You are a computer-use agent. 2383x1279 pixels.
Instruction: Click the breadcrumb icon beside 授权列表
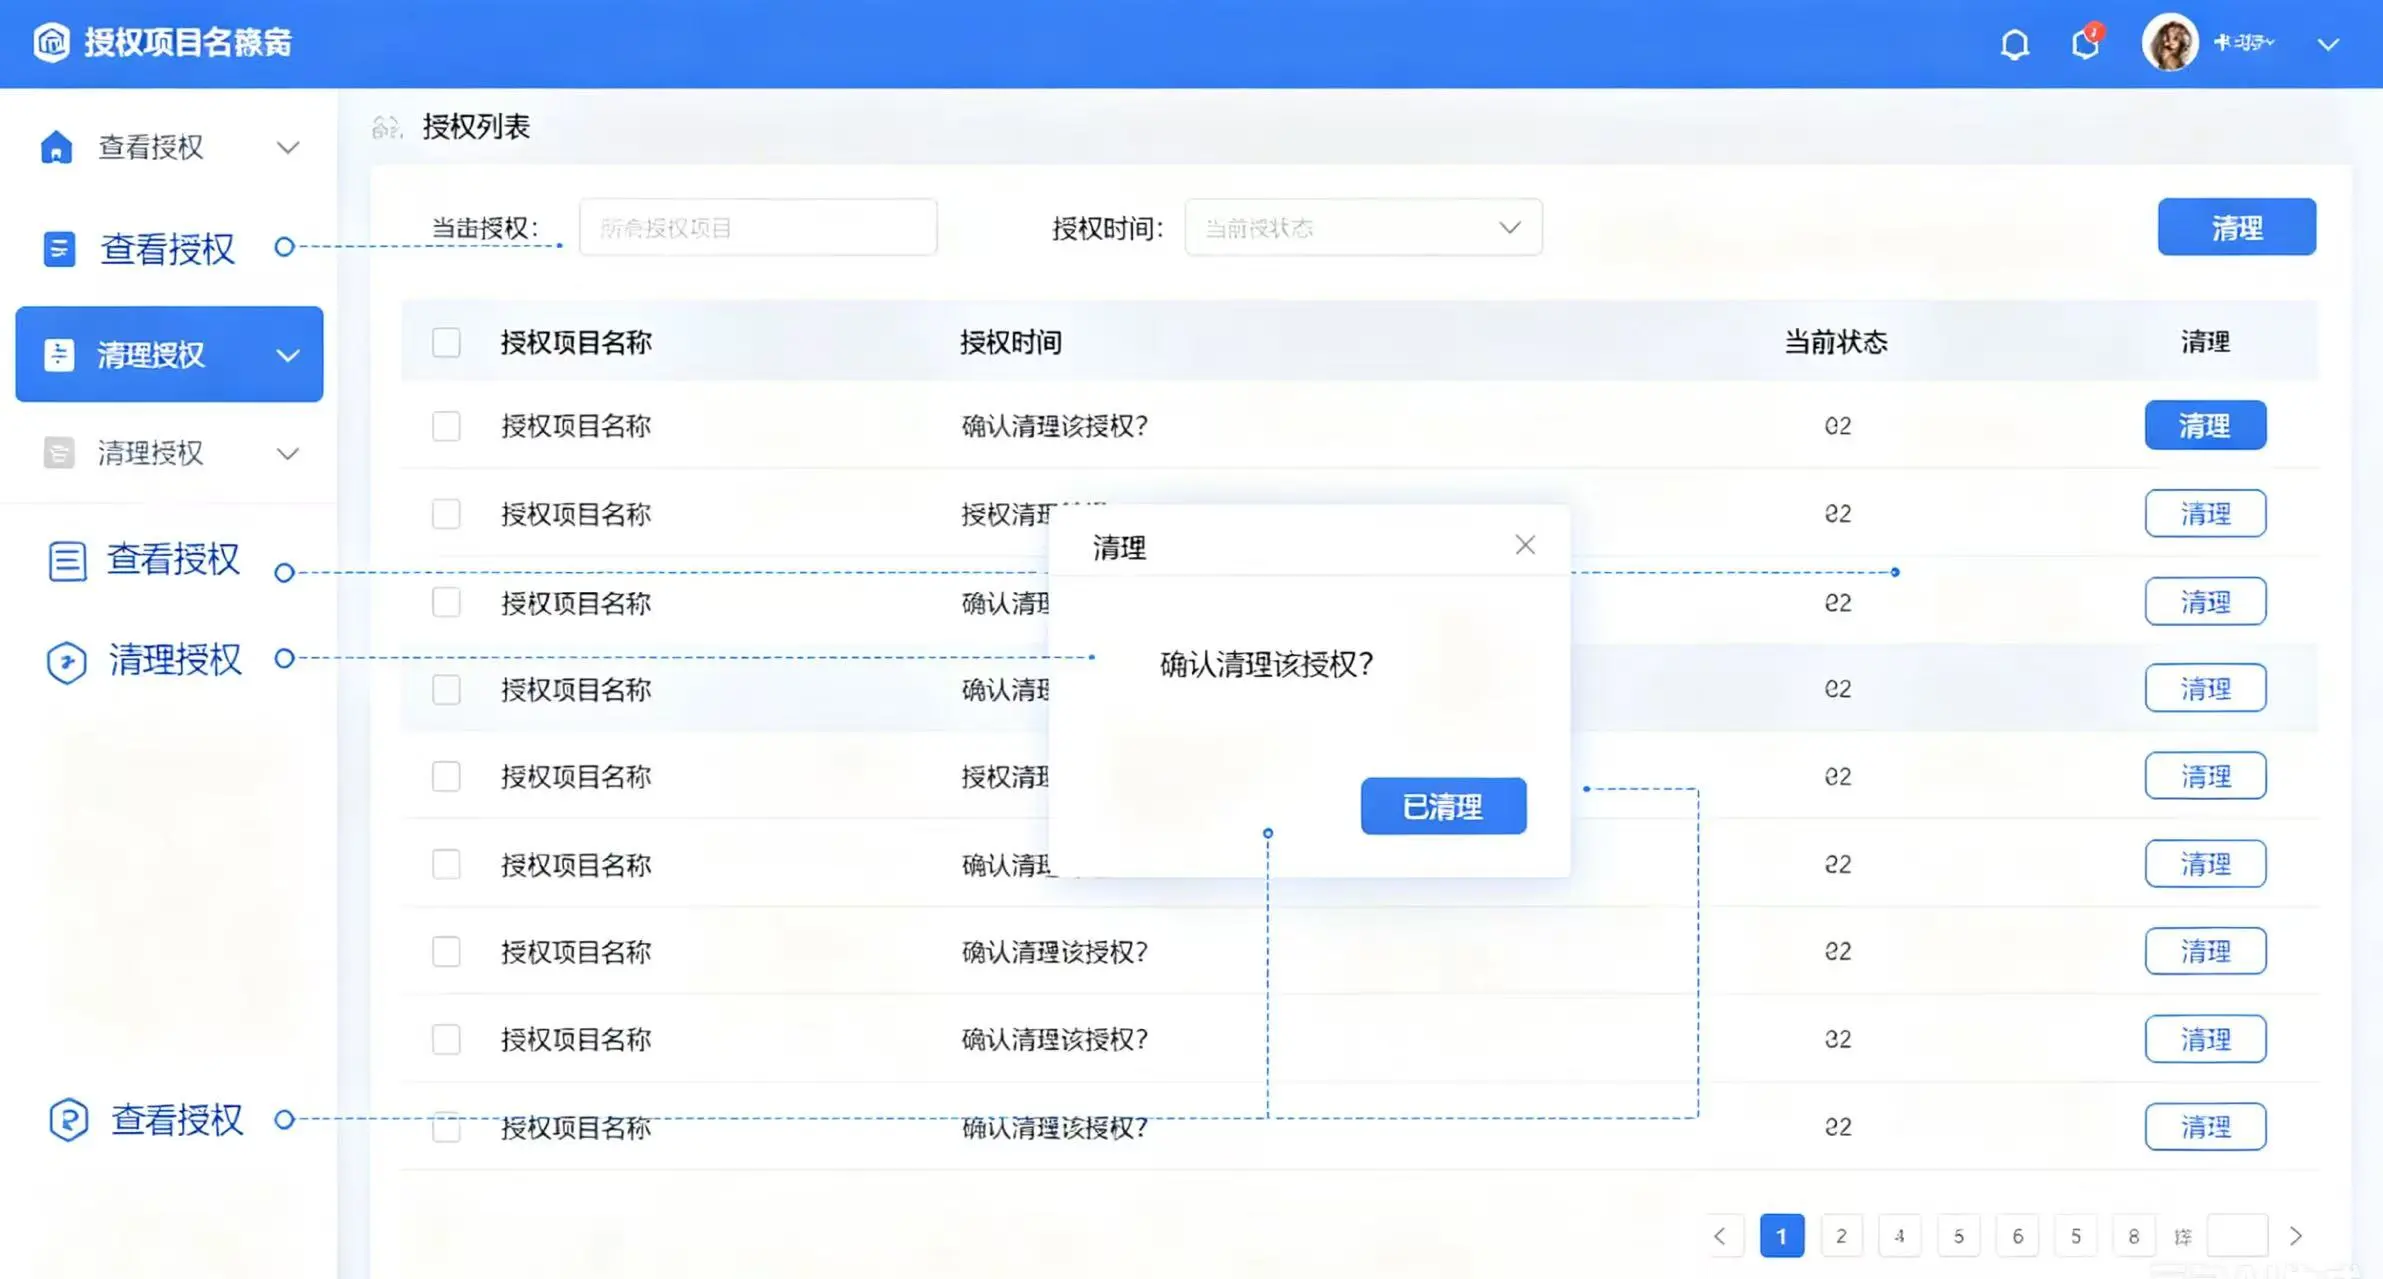[386, 127]
